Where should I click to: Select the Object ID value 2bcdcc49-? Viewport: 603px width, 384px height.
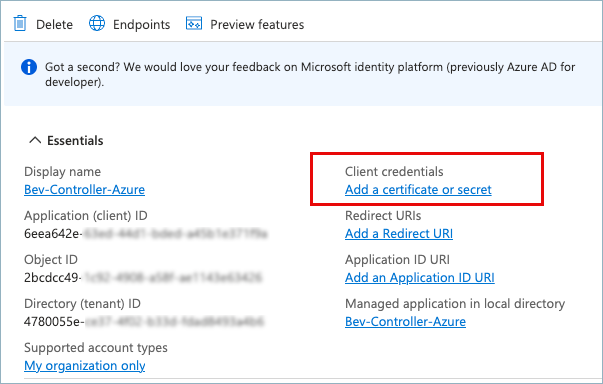pyautogui.click(x=52, y=278)
